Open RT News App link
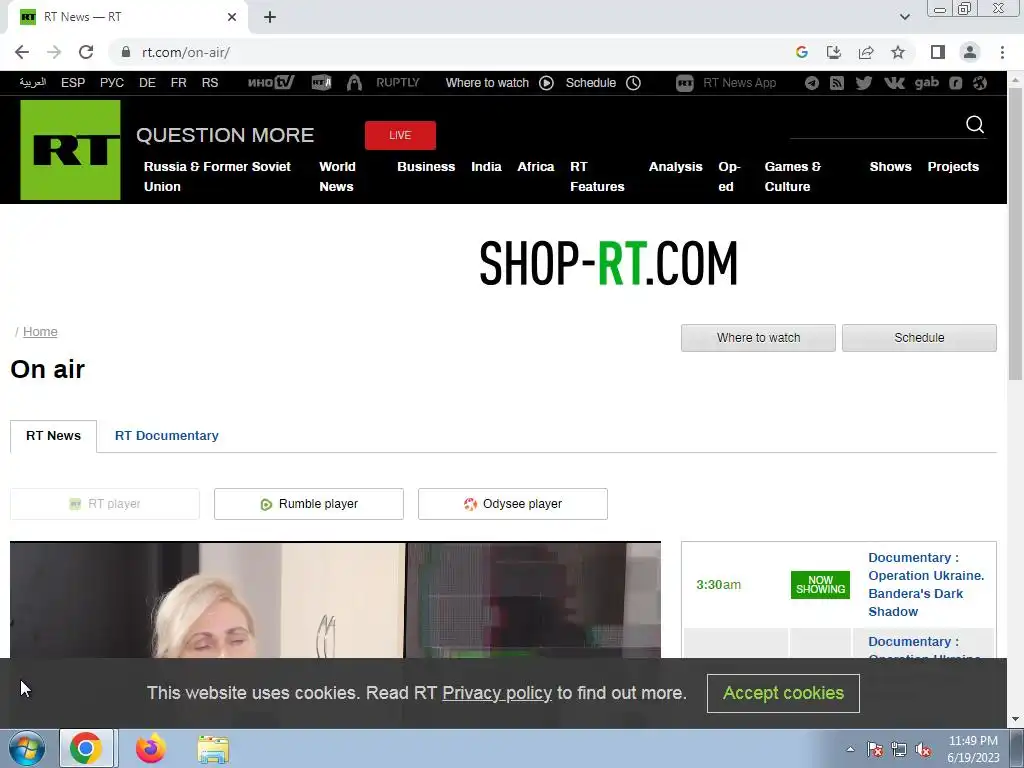The width and height of the screenshot is (1024, 768). (726, 83)
